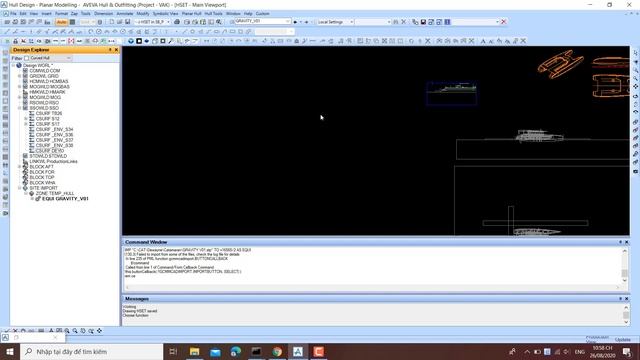Collapse the SSOWLD SSO node
This screenshot has height=360, width=640.
tap(20, 108)
